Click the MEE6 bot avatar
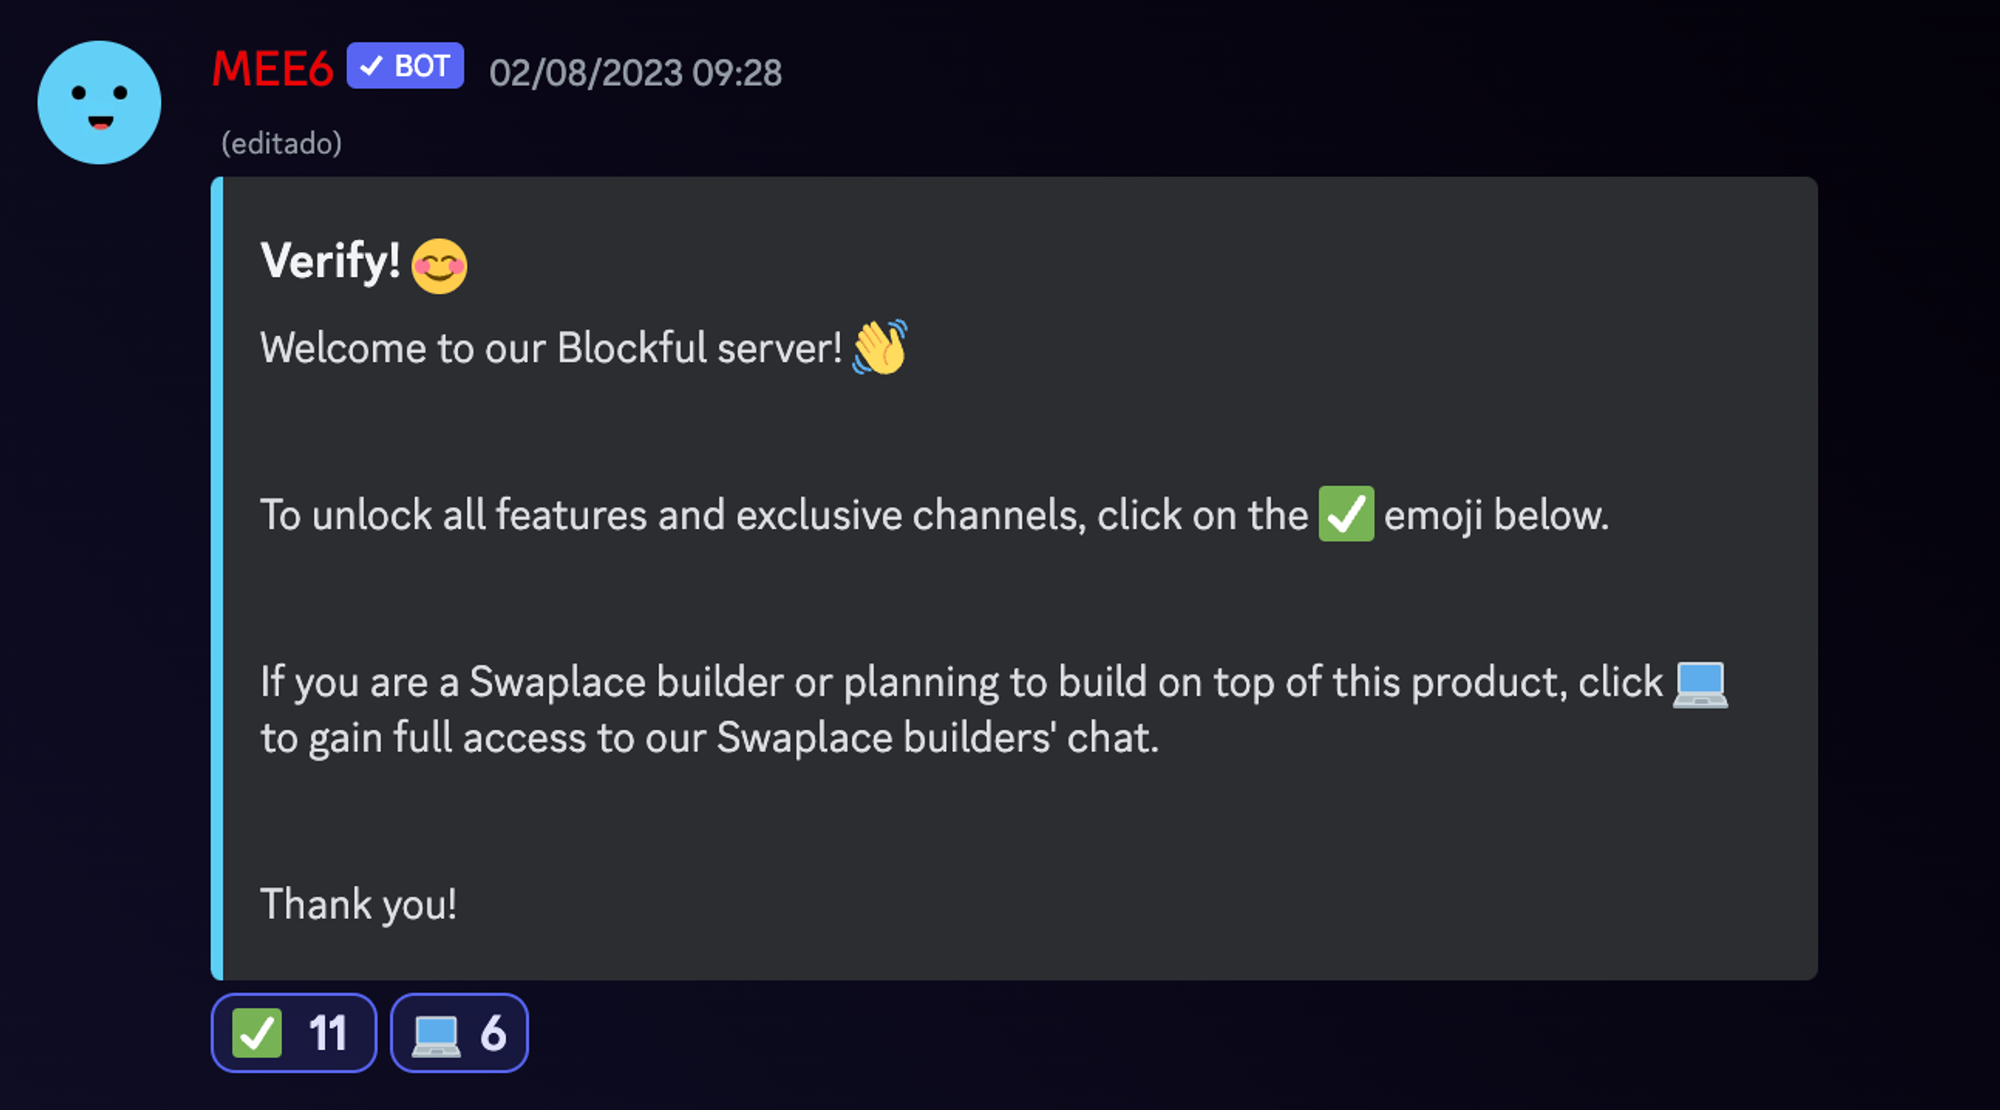2000x1110 pixels. tap(99, 103)
